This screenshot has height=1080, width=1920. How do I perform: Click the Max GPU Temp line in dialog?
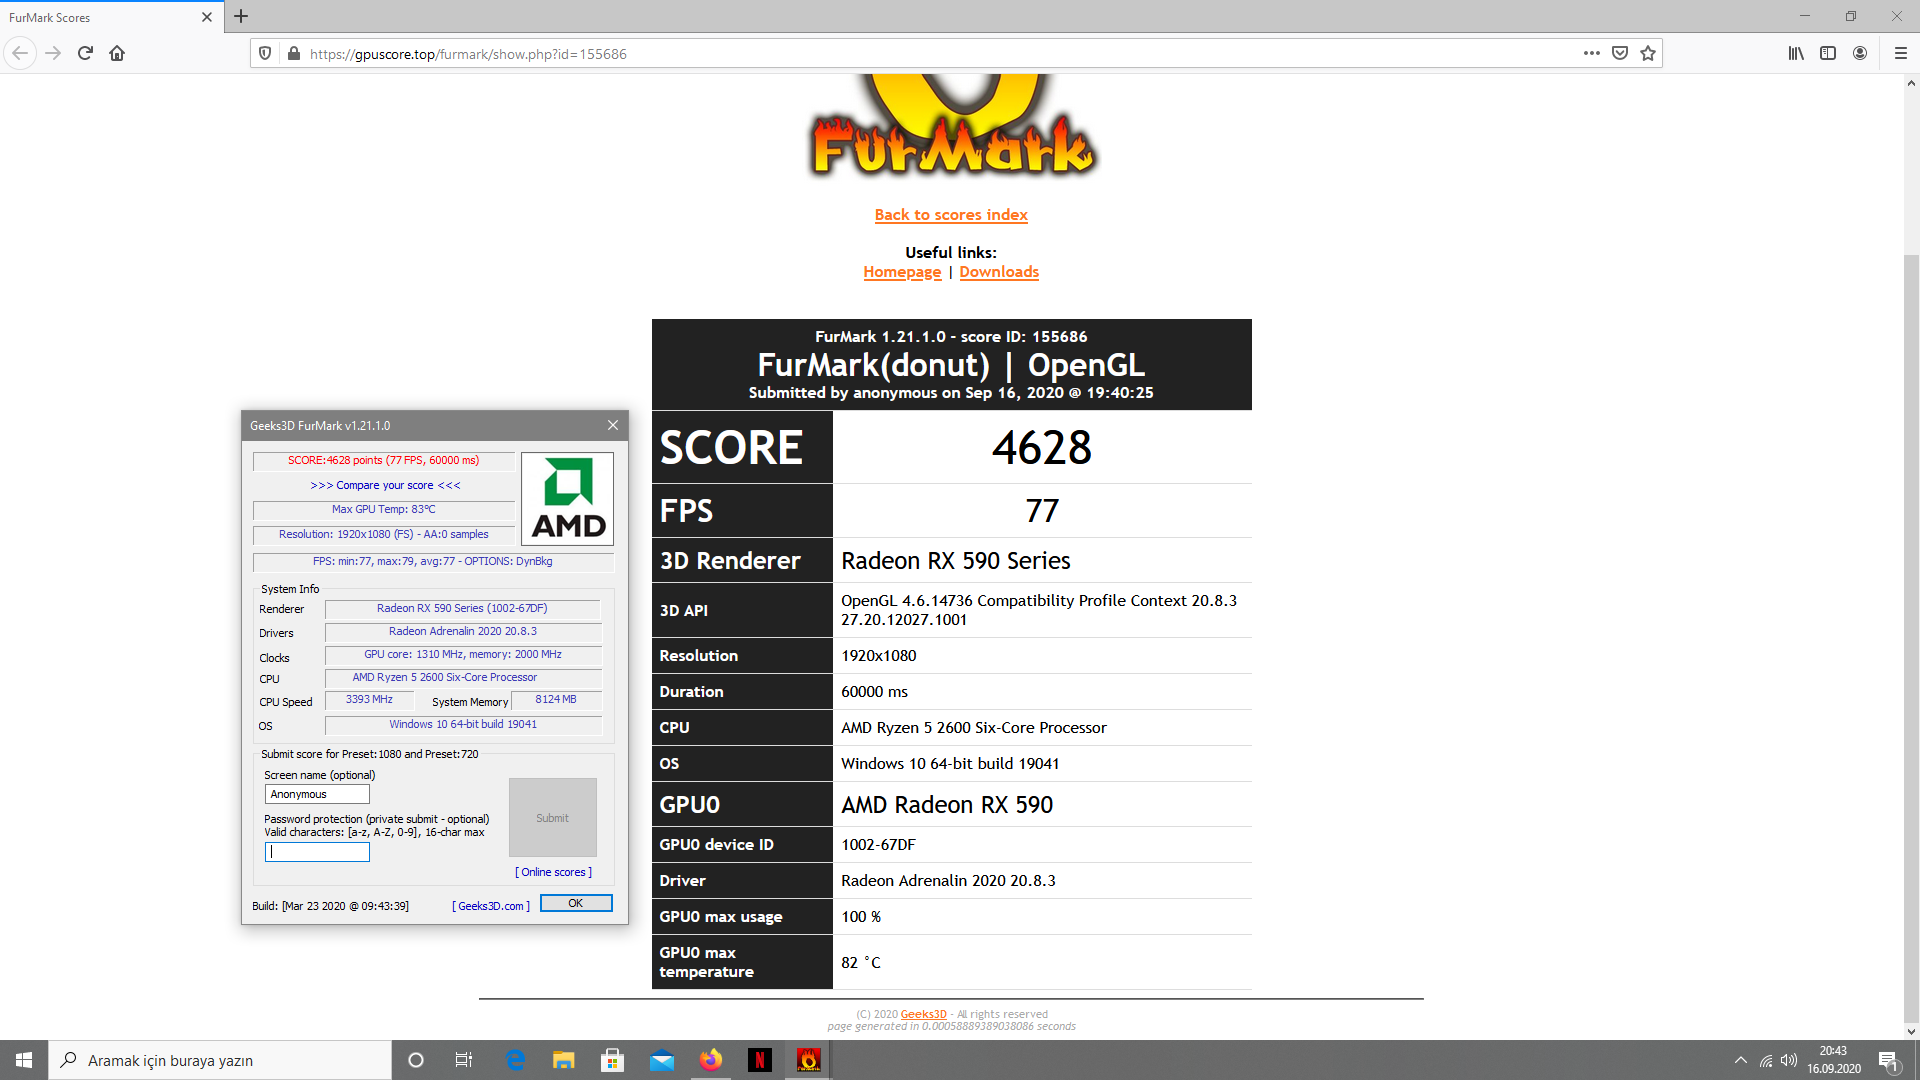click(x=384, y=510)
